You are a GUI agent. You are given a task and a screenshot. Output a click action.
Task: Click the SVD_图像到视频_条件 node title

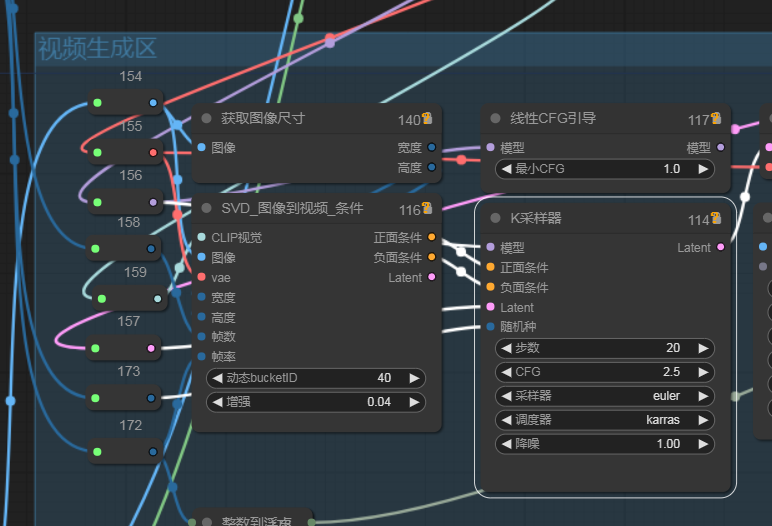click(292, 208)
